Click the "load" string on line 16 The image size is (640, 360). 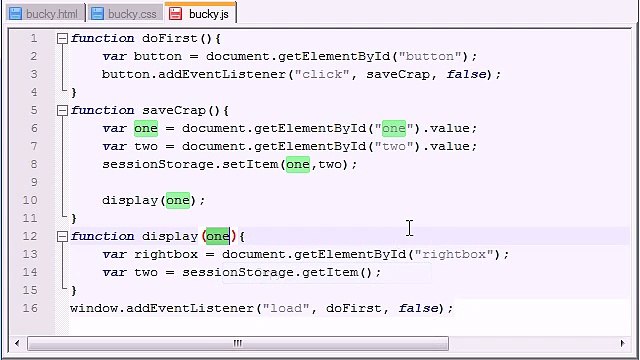[286, 308]
